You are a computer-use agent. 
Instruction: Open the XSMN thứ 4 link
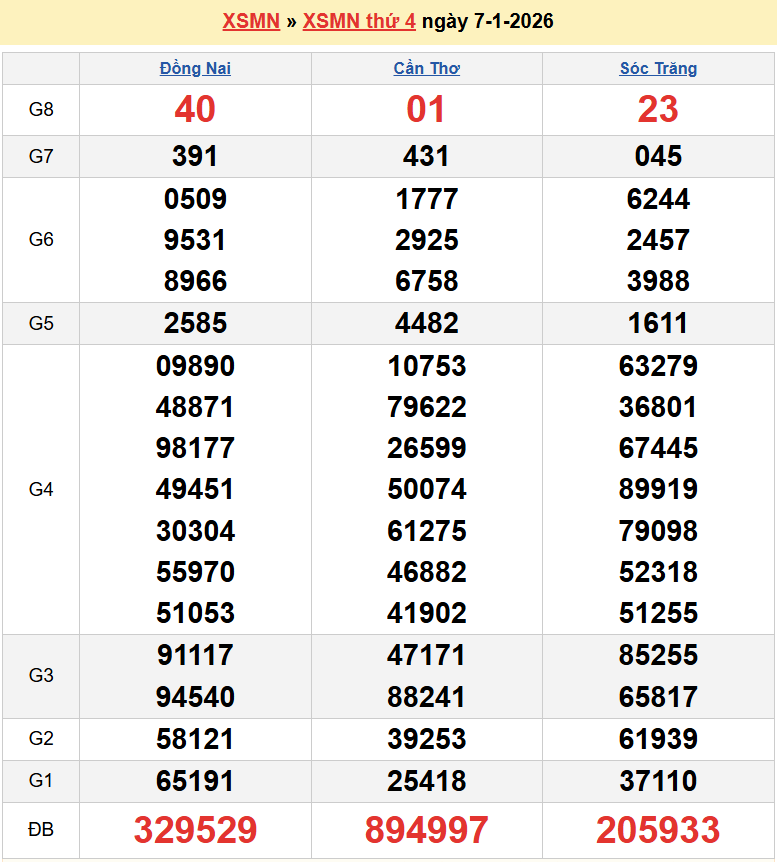pos(359,21)
